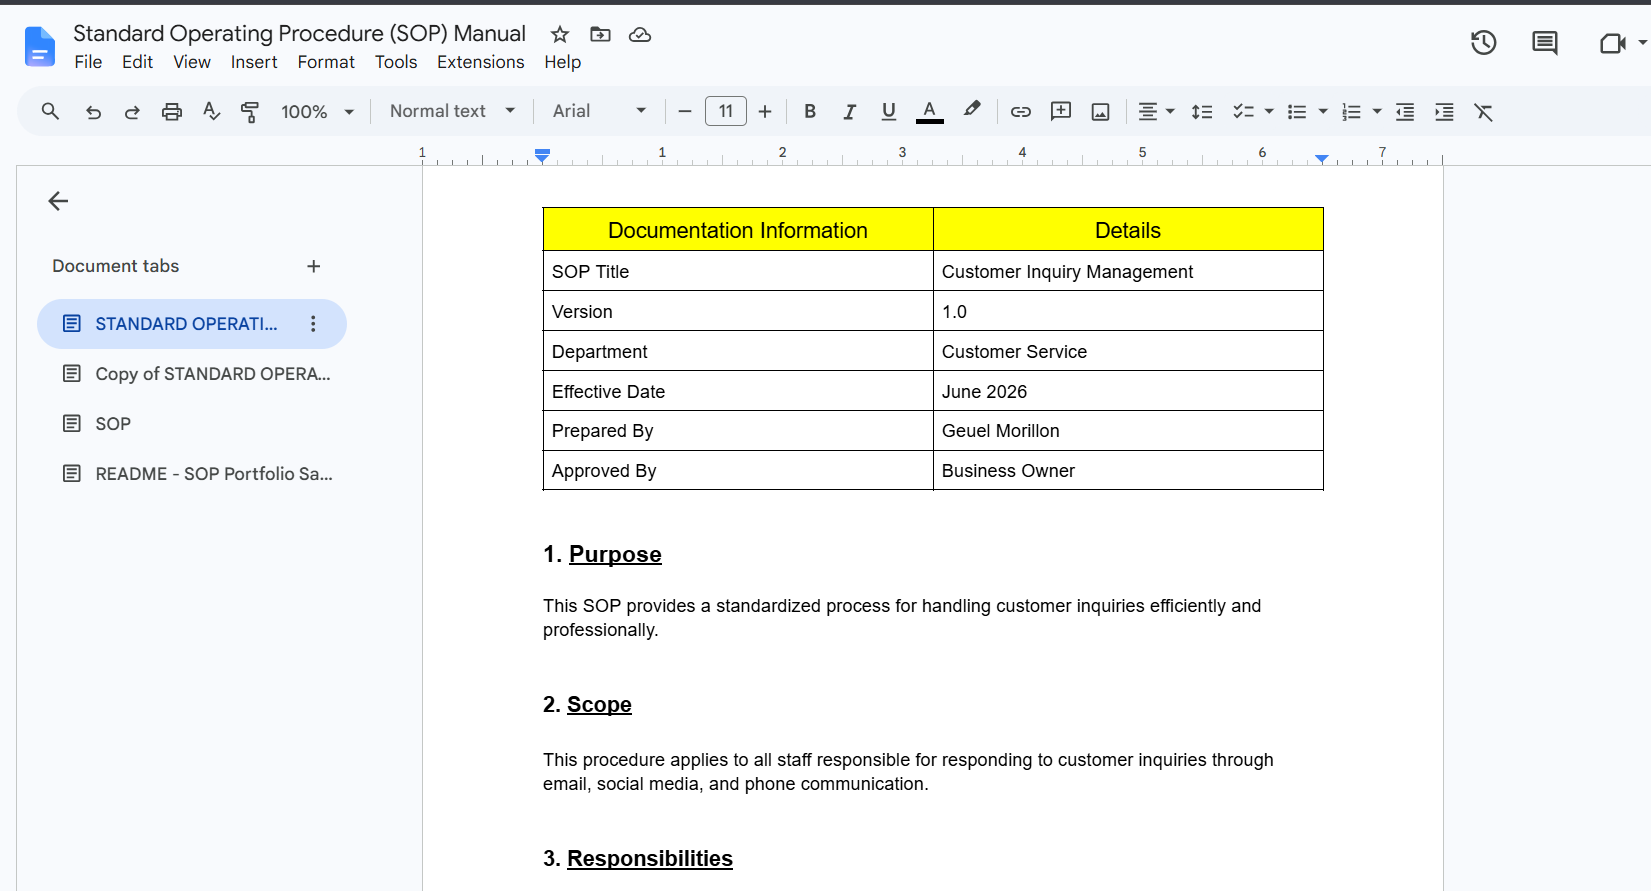The width and height of the screenshot is (1651, 891).
Task: Open the Google Docs home icon
Action: [x=39, y=47]
